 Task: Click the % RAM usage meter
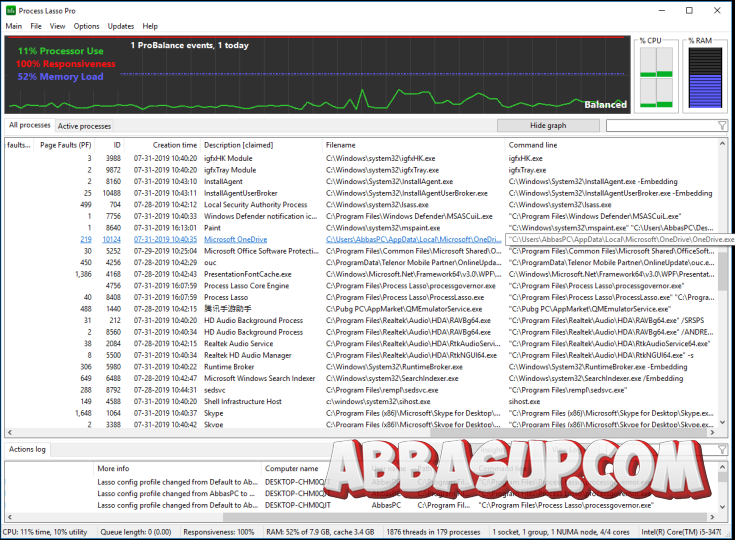[x=705, y=77]
